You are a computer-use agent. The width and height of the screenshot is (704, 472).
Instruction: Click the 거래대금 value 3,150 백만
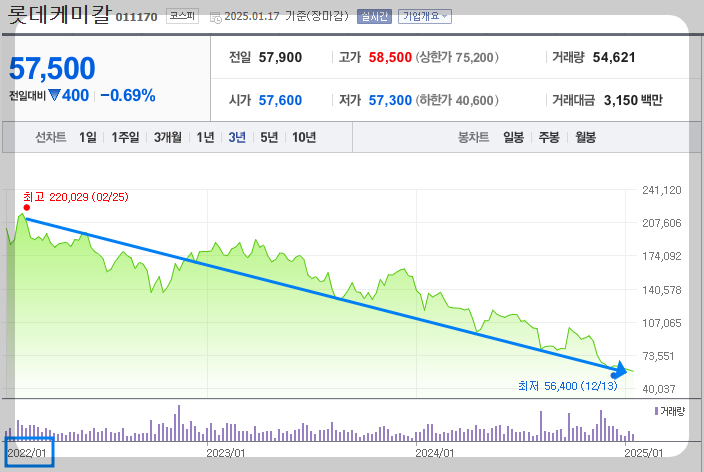(x=633, y=100)
